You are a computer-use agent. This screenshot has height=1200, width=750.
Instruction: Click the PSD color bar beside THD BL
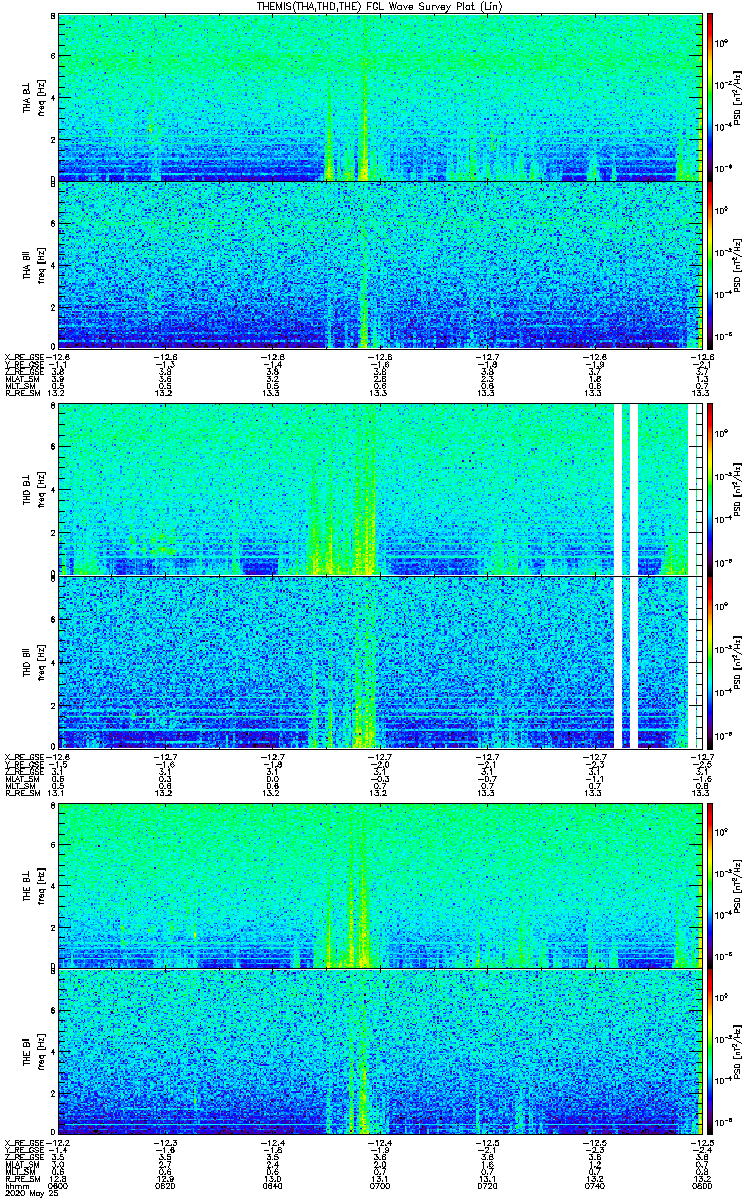[709, 490]
